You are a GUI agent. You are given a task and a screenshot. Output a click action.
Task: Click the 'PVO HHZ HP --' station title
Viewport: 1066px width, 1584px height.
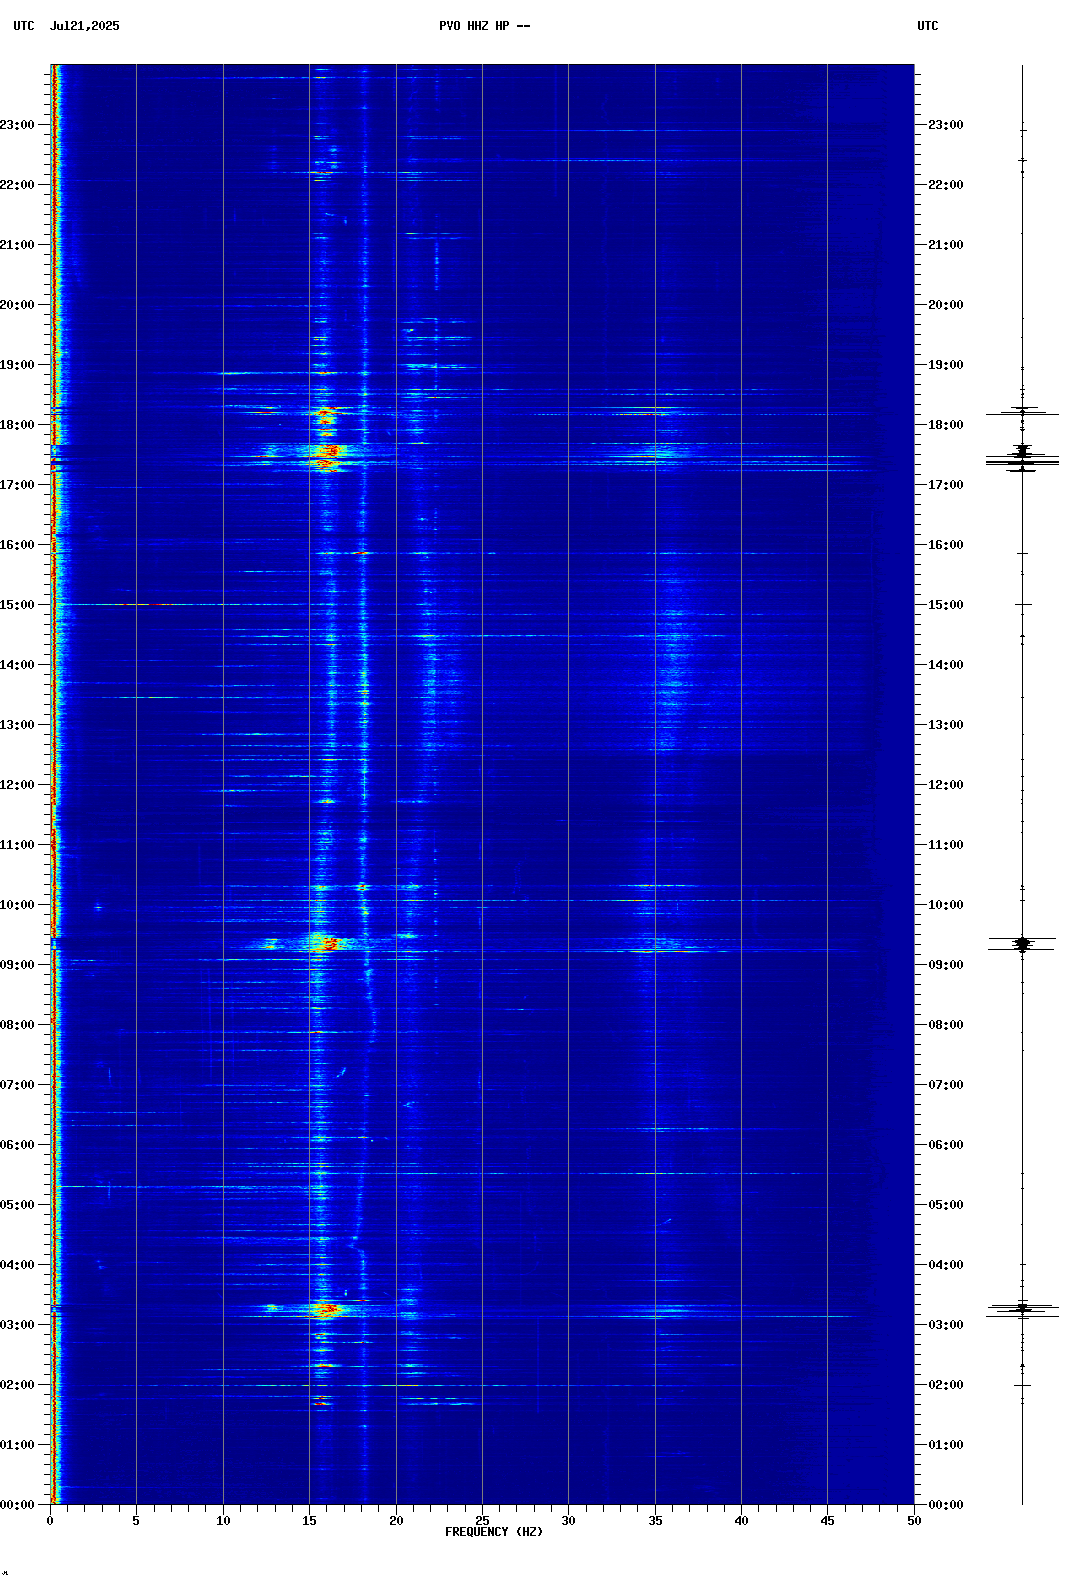pos(485,26)
